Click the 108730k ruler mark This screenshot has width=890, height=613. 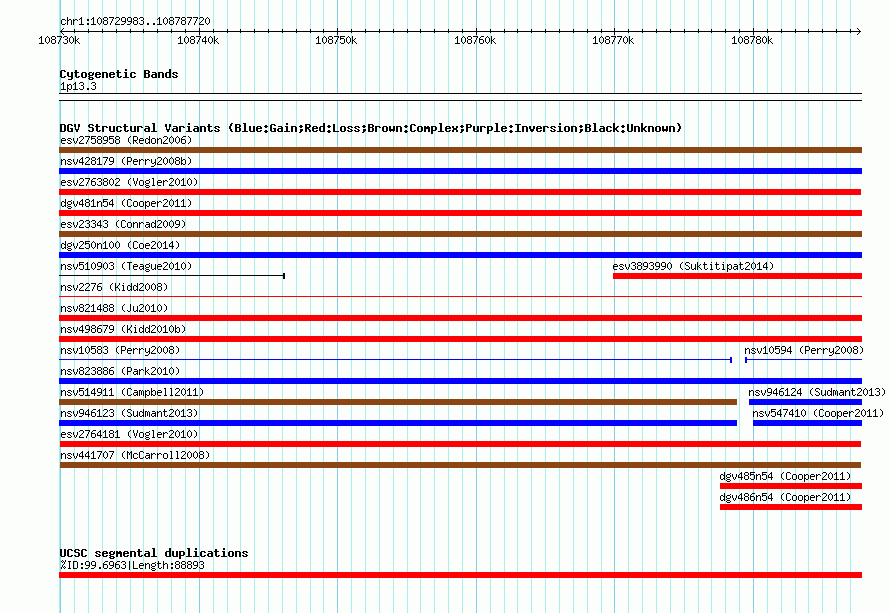[59, 40]
